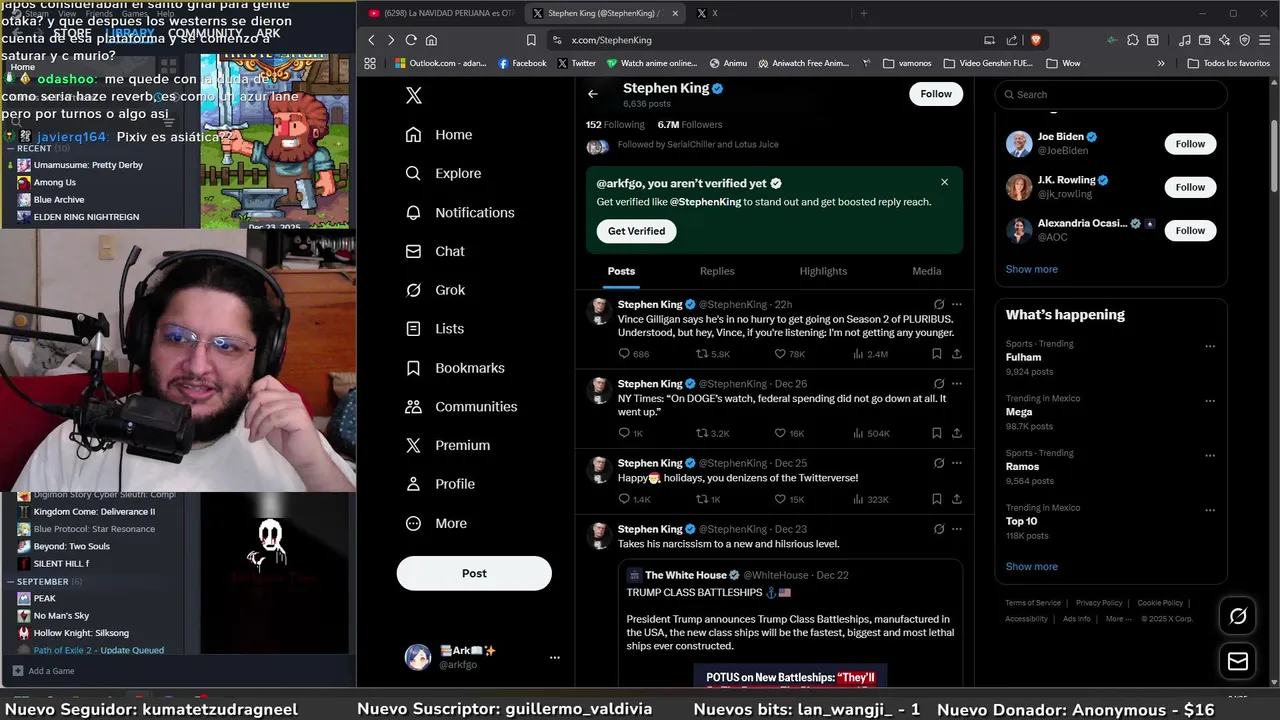Open more options on the Dec 26 post
1280x720 pixels.
click(957, 383)
